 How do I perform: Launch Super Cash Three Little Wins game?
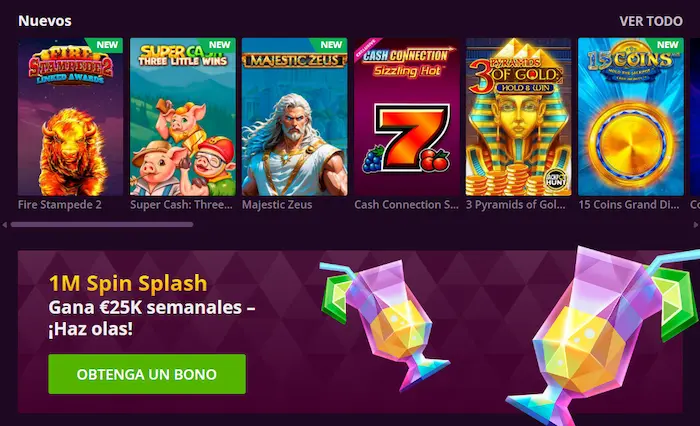pos(183,117)
